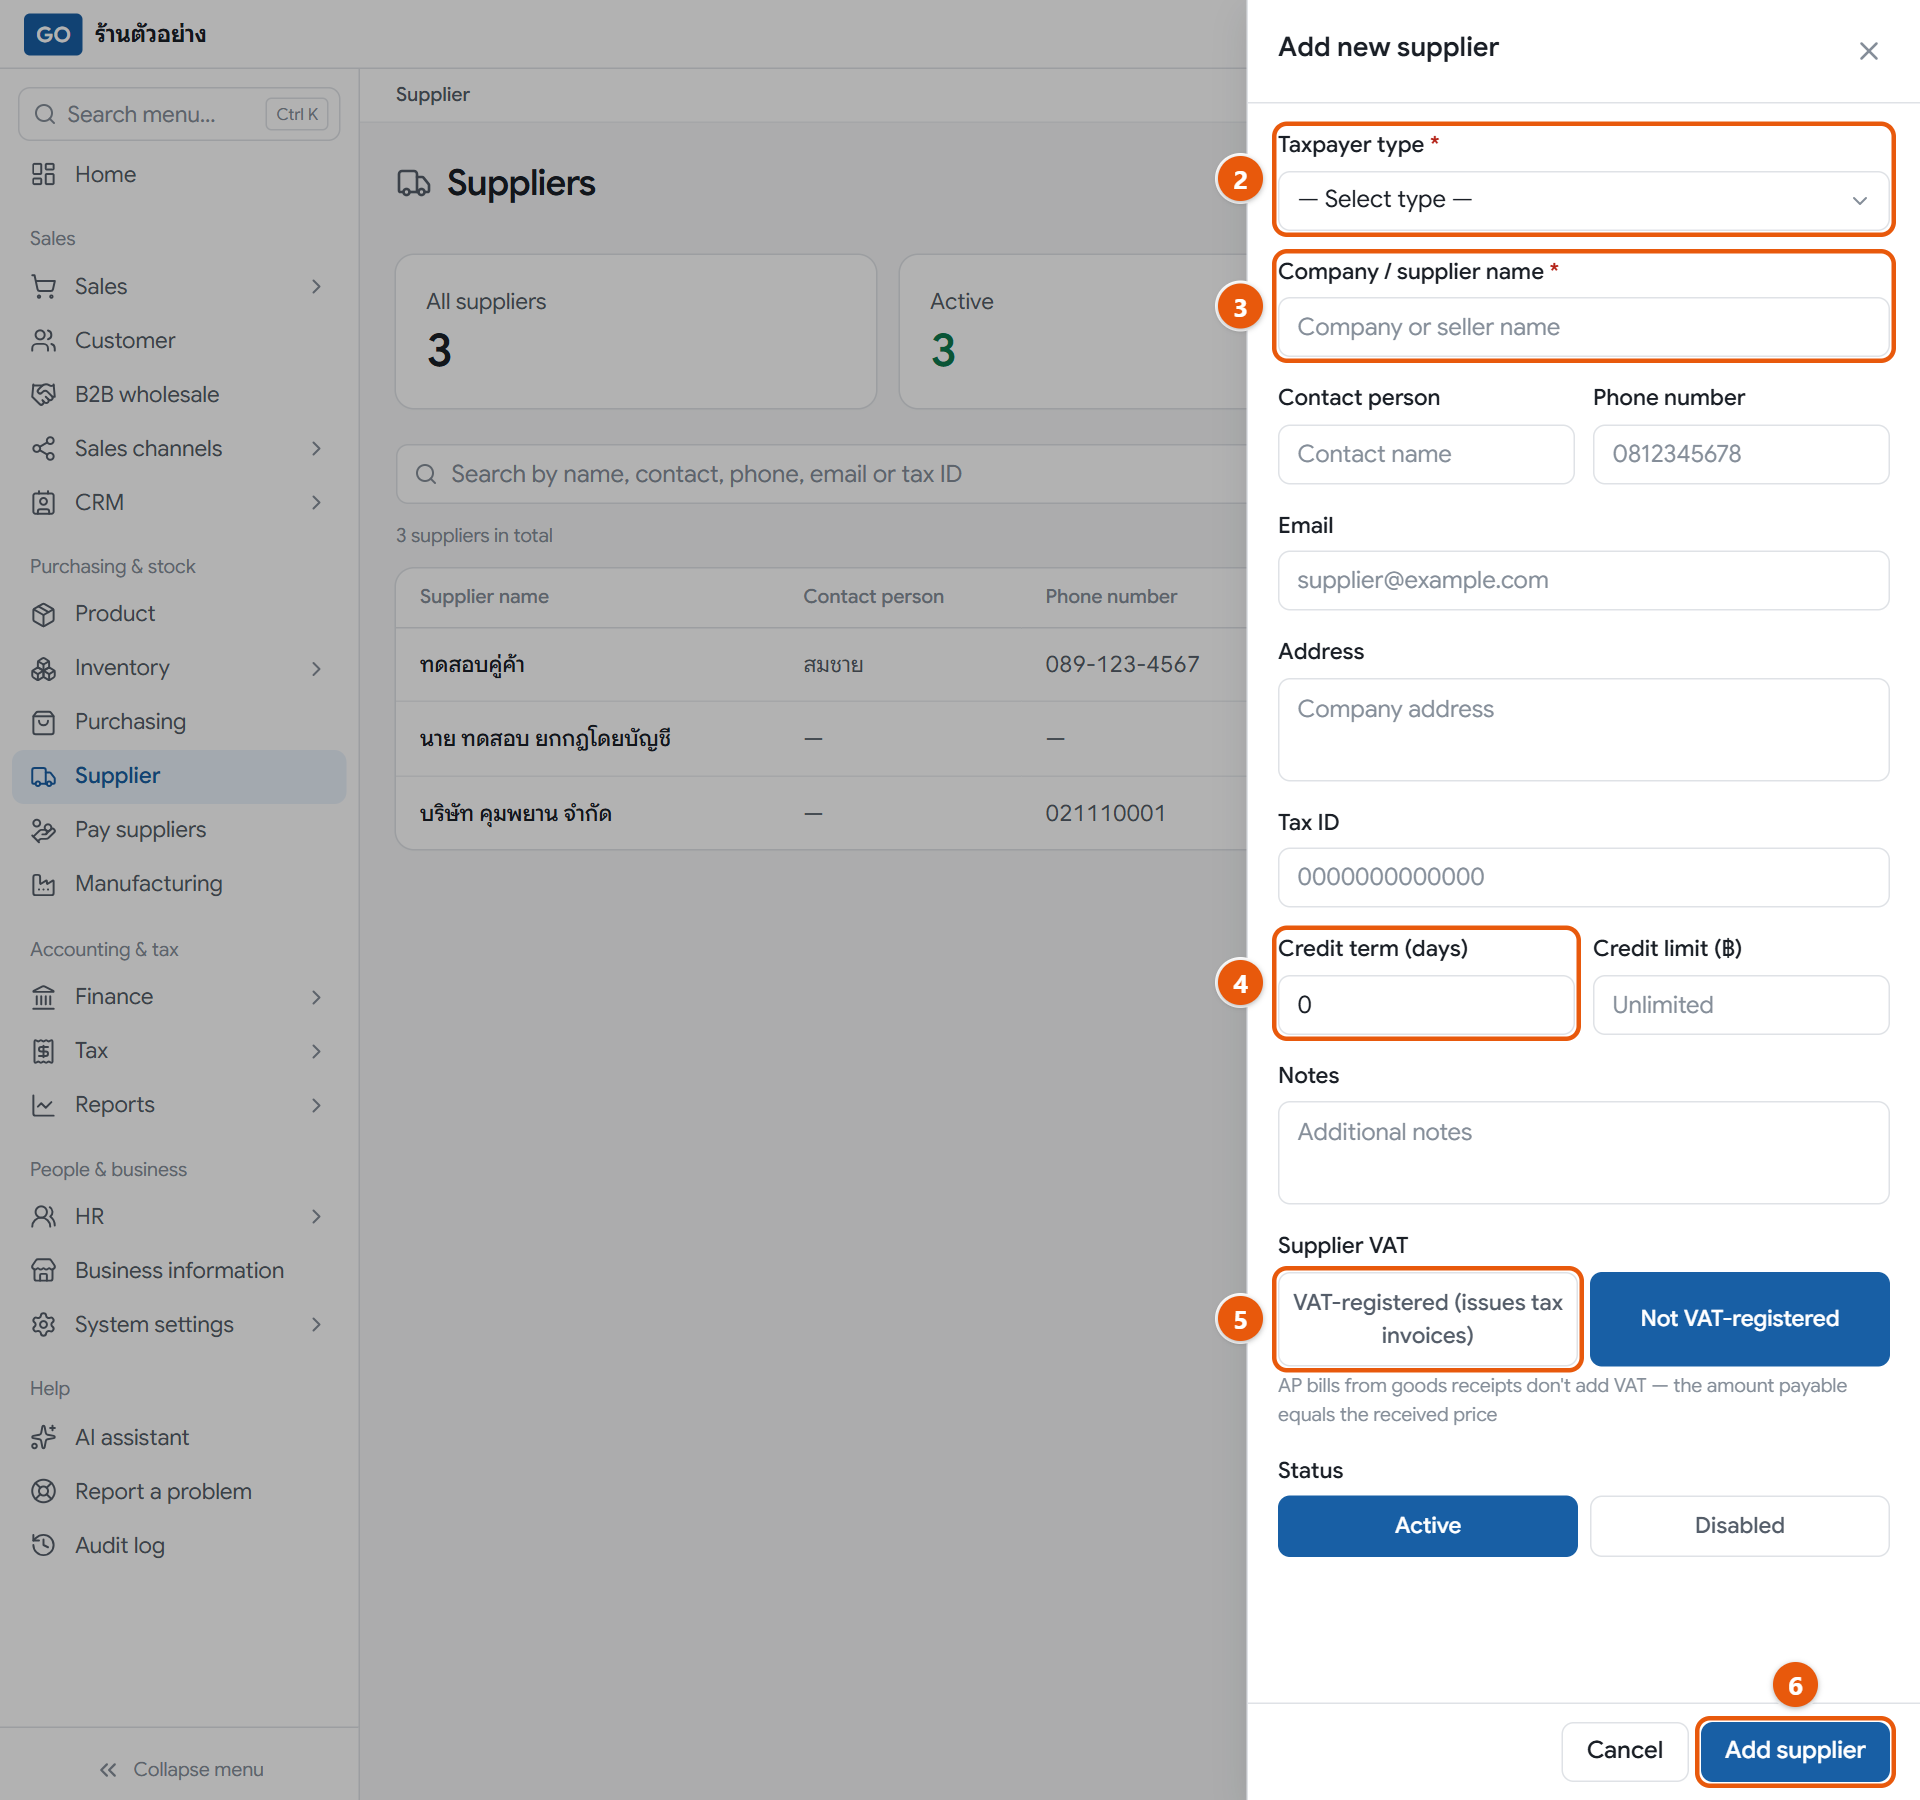This screenshot has height=1800, width=1920.
Task: Click the Home dashboard icon in sidebar
Action: click(x=43, y=174)
